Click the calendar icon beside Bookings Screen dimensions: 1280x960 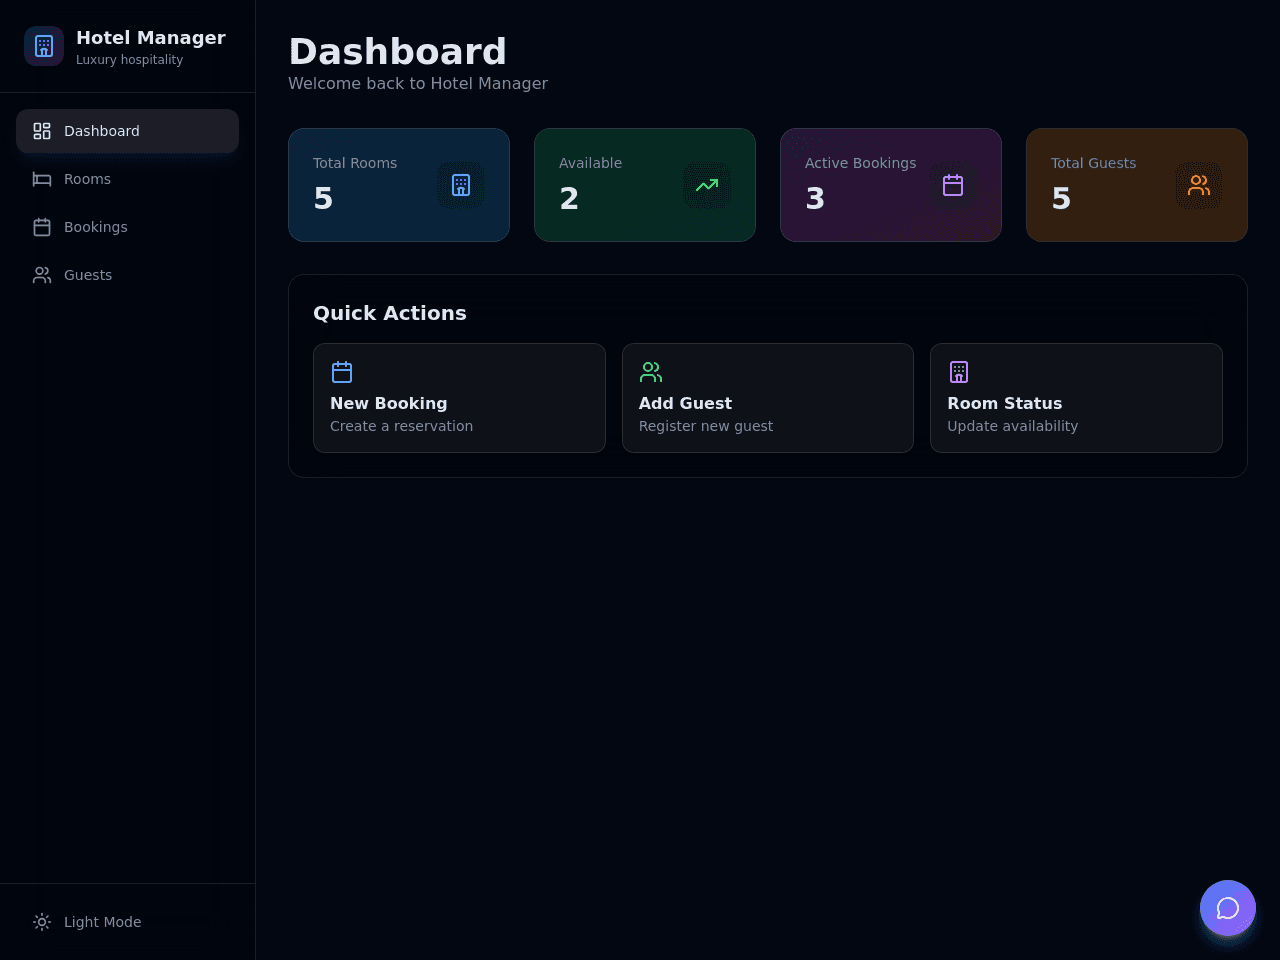(x=42, y=227)
